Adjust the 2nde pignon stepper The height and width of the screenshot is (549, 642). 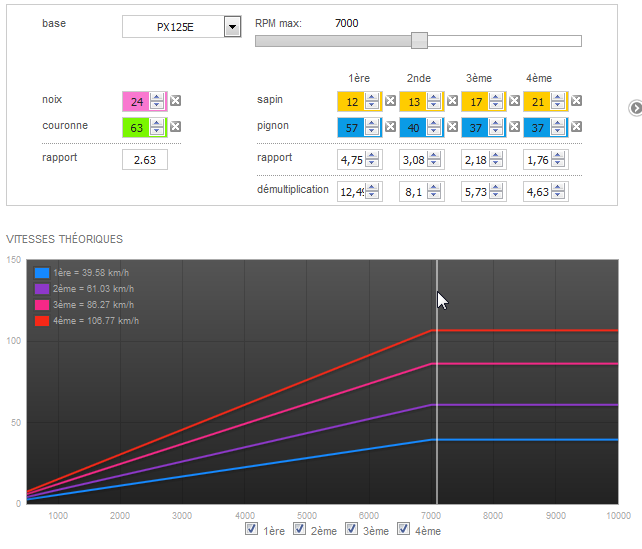click(x=434, y=127)
